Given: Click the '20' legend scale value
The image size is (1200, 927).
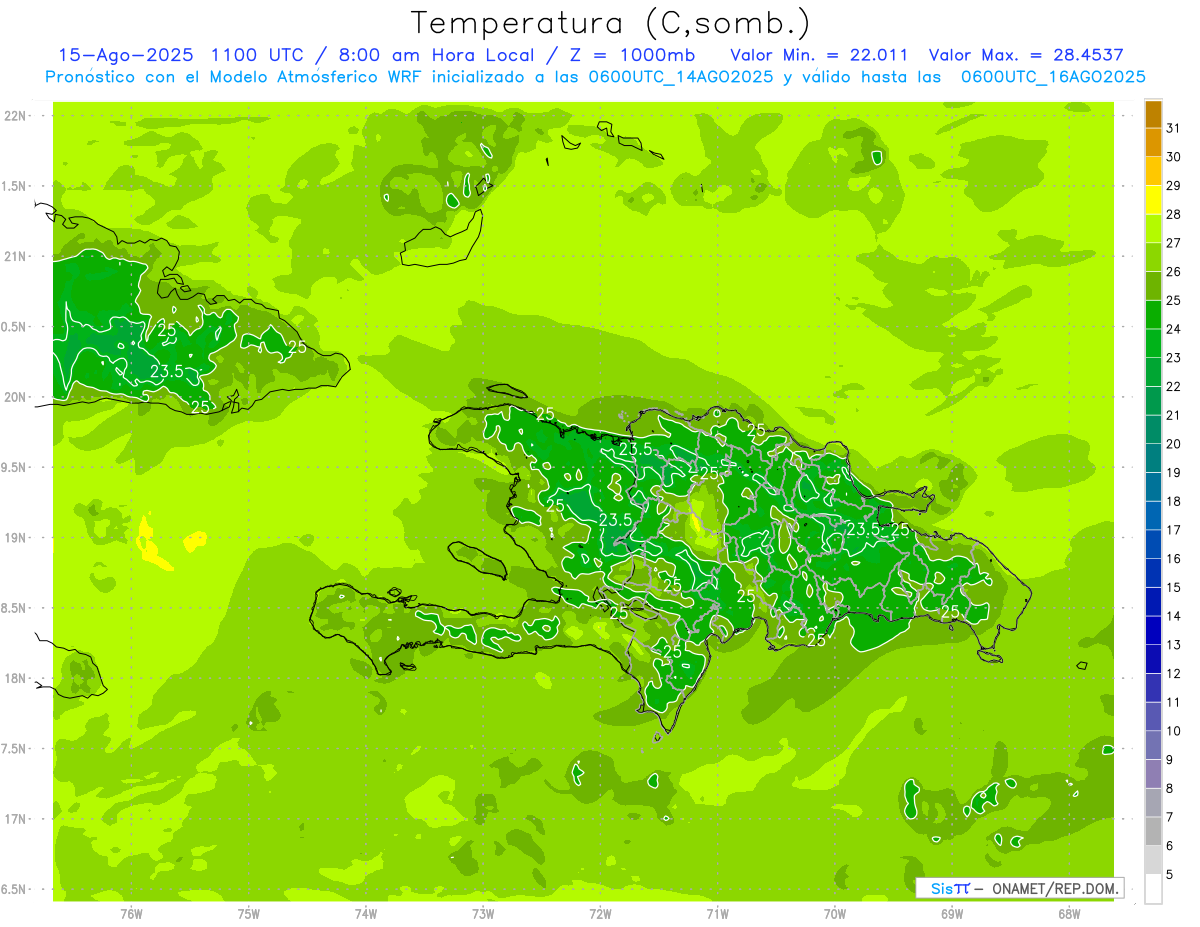Looking at the screenshot, I should 1174,444.
